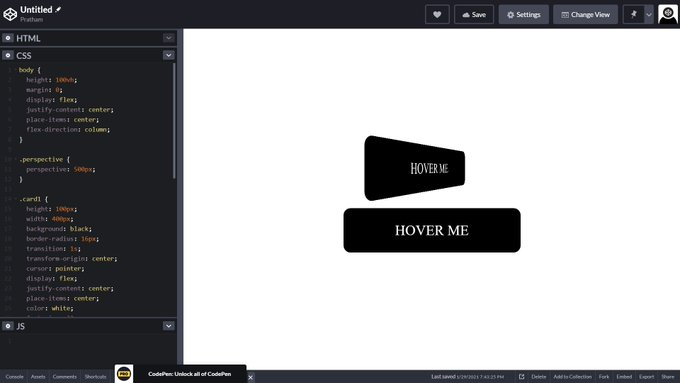Fork this pen
Screen dimensions: 680x383
(604, 376)
